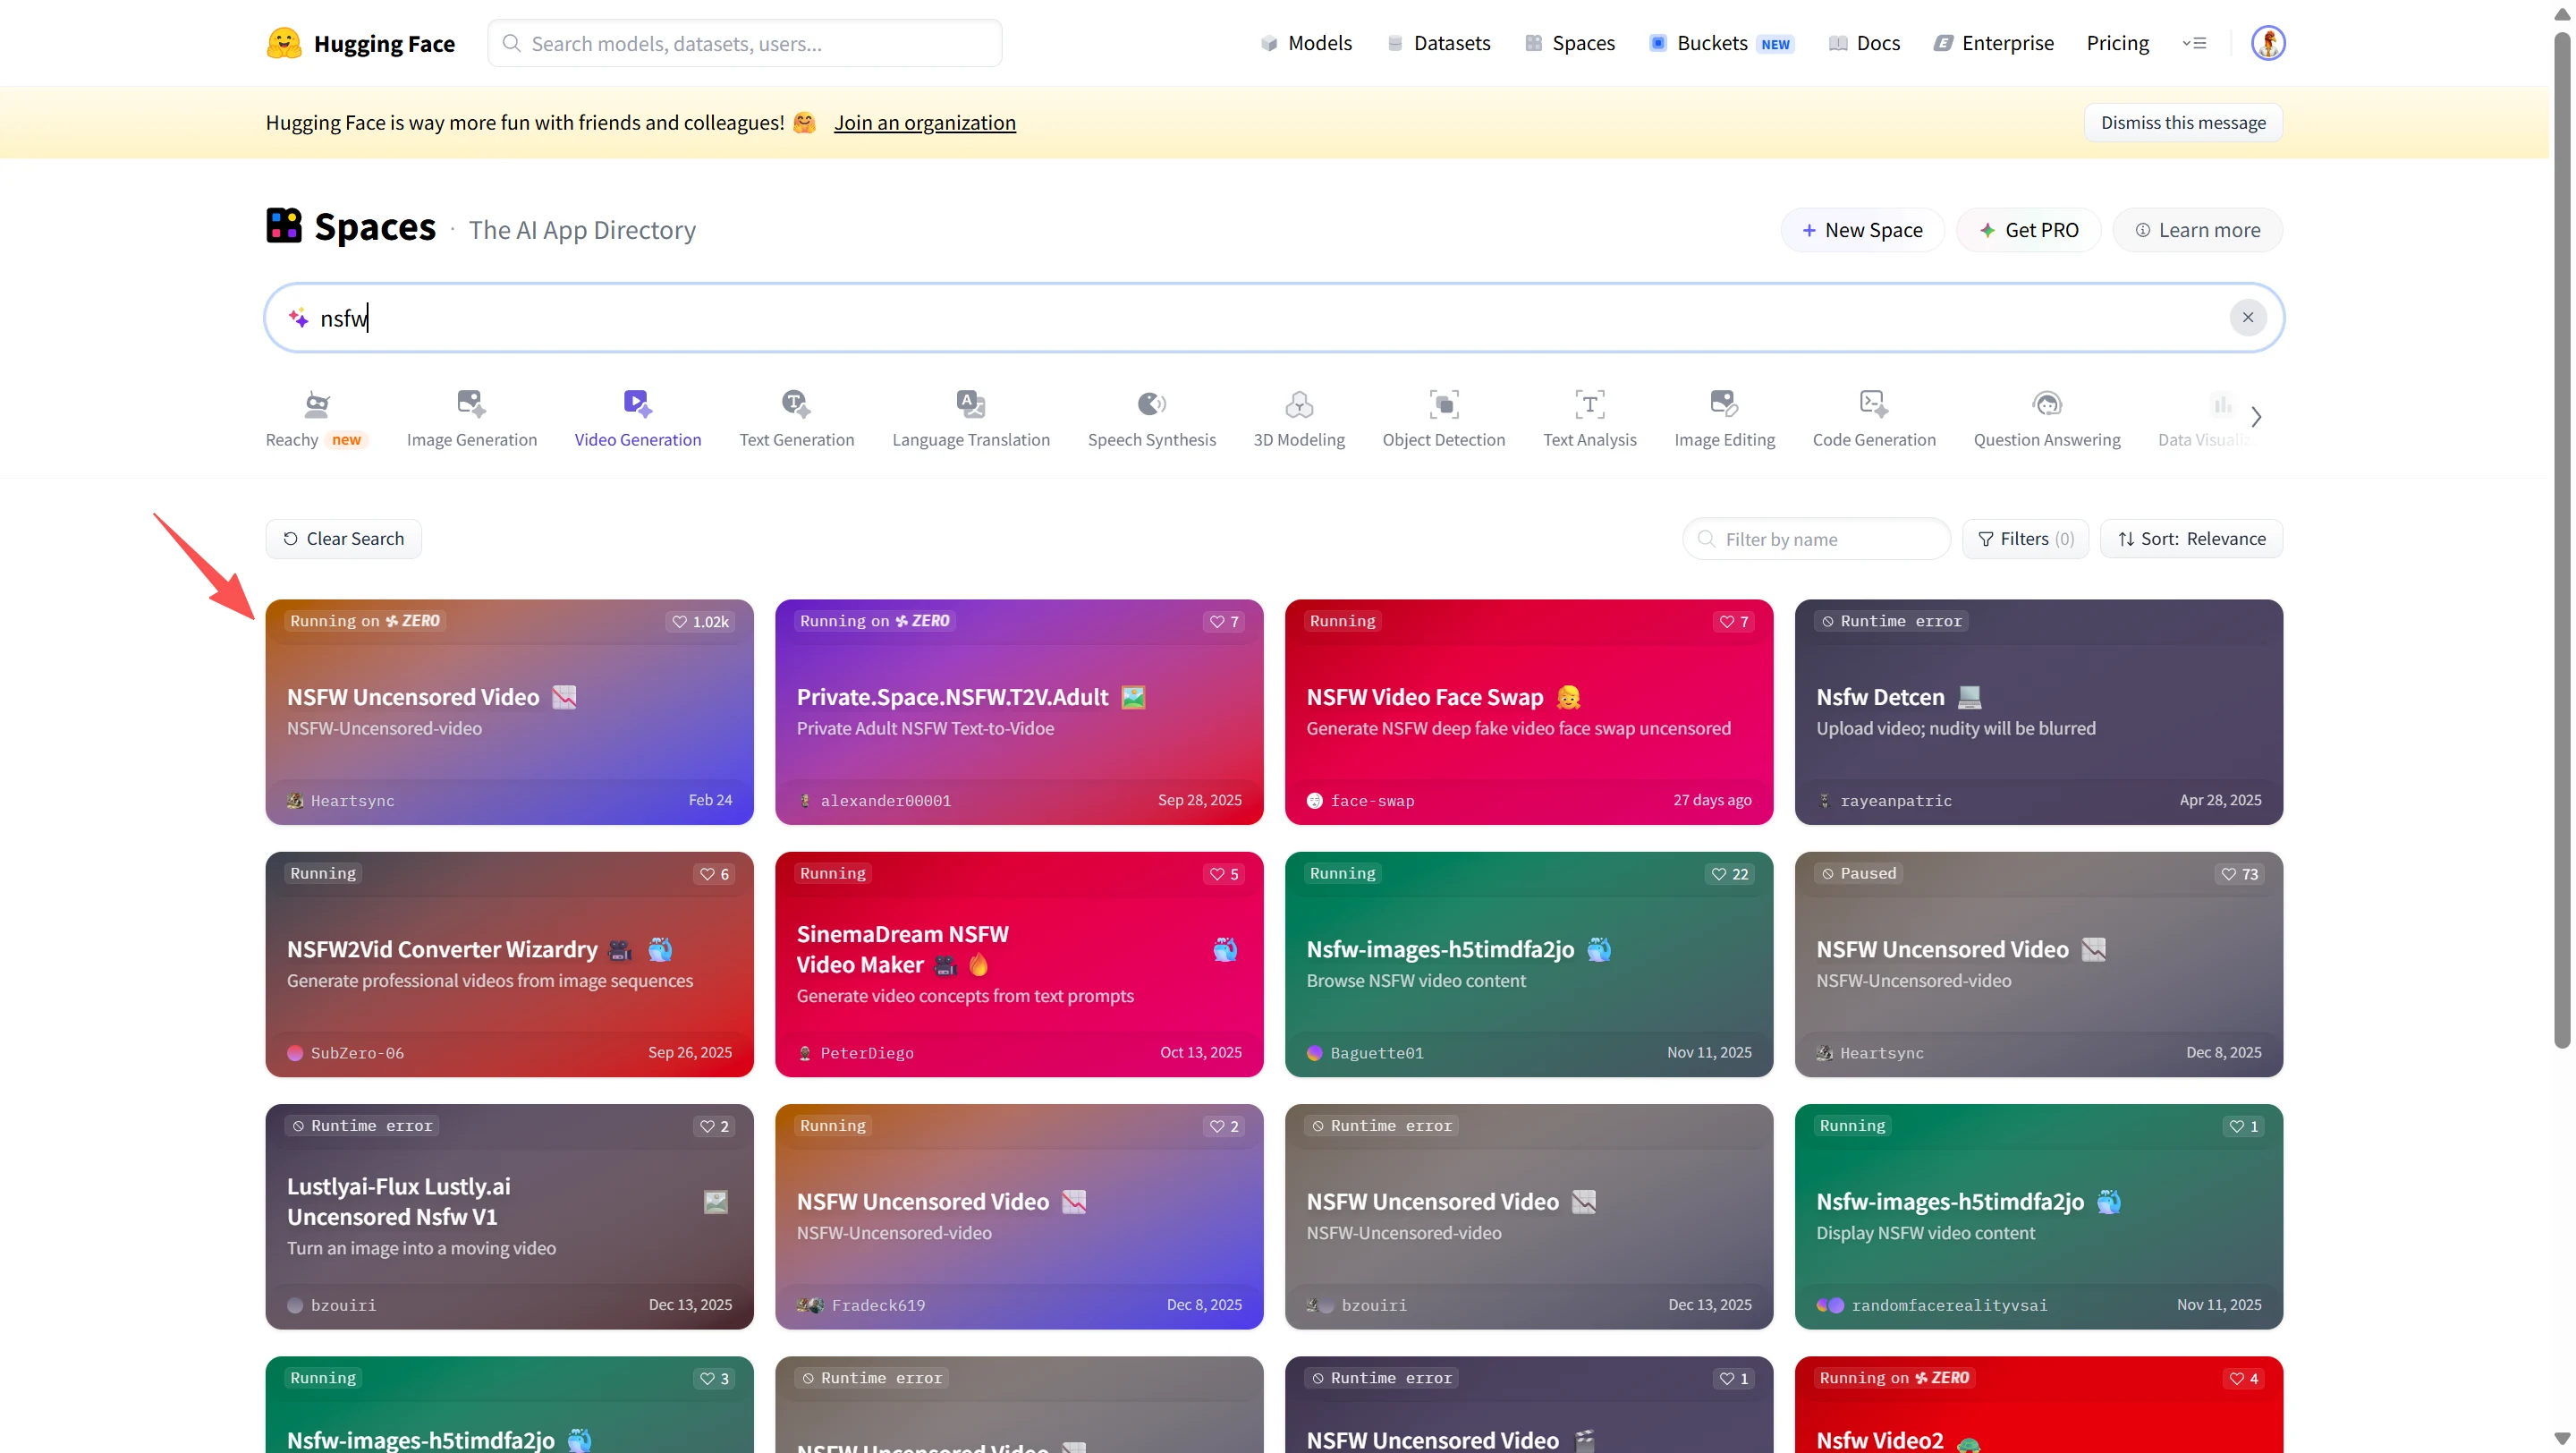Viewport: 2576px width, 1453px height.
Task: Like the Paused NSFW Uncensored Video space
Action: (2239, 874)
